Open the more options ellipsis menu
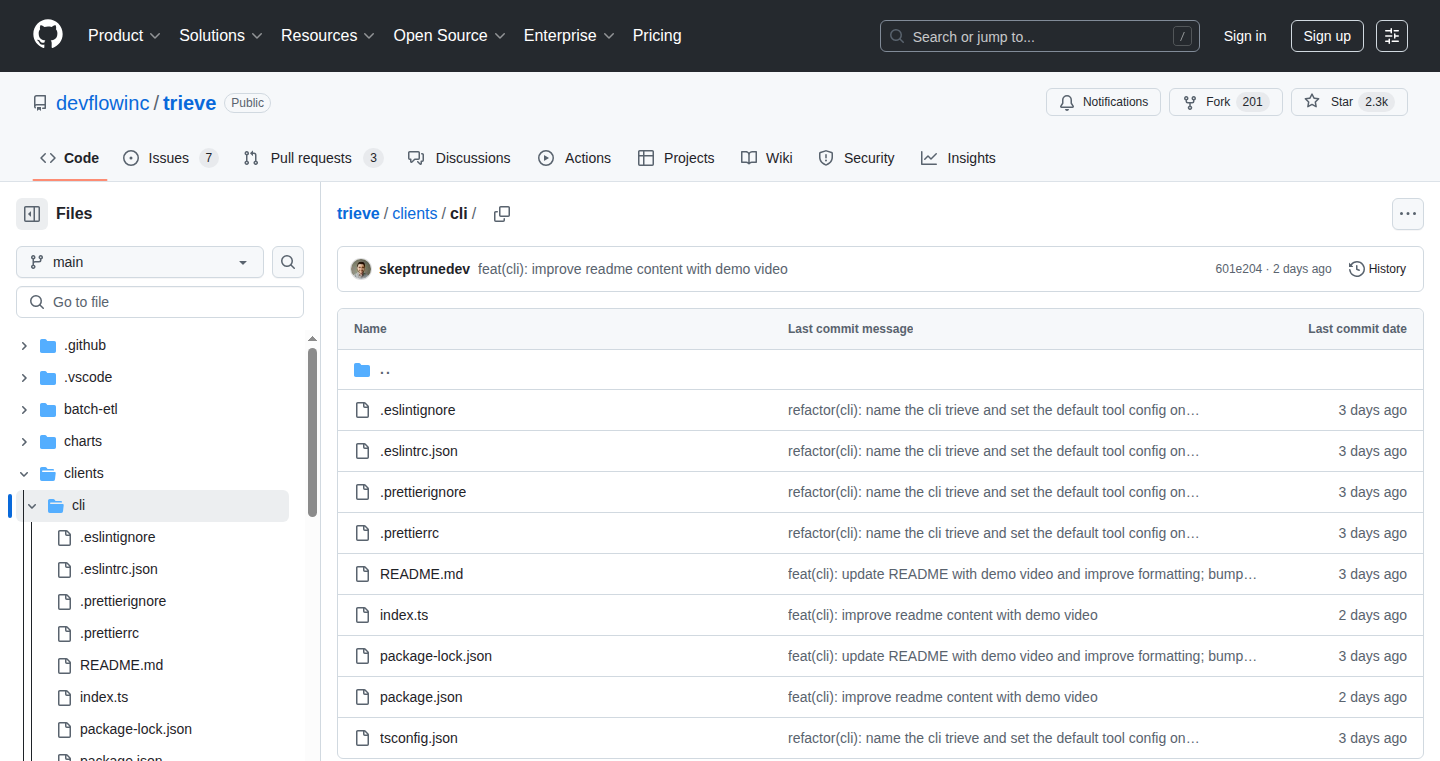The width and height of the screenshot is (1440, 761). coord(1408,214)
